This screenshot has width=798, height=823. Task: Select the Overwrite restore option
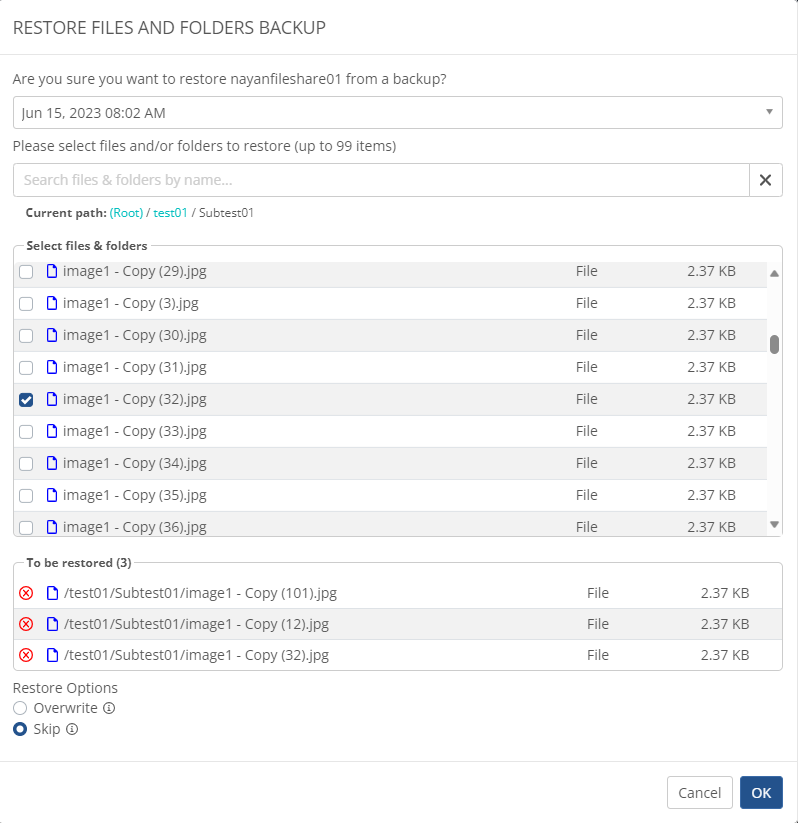coord(20,708)
